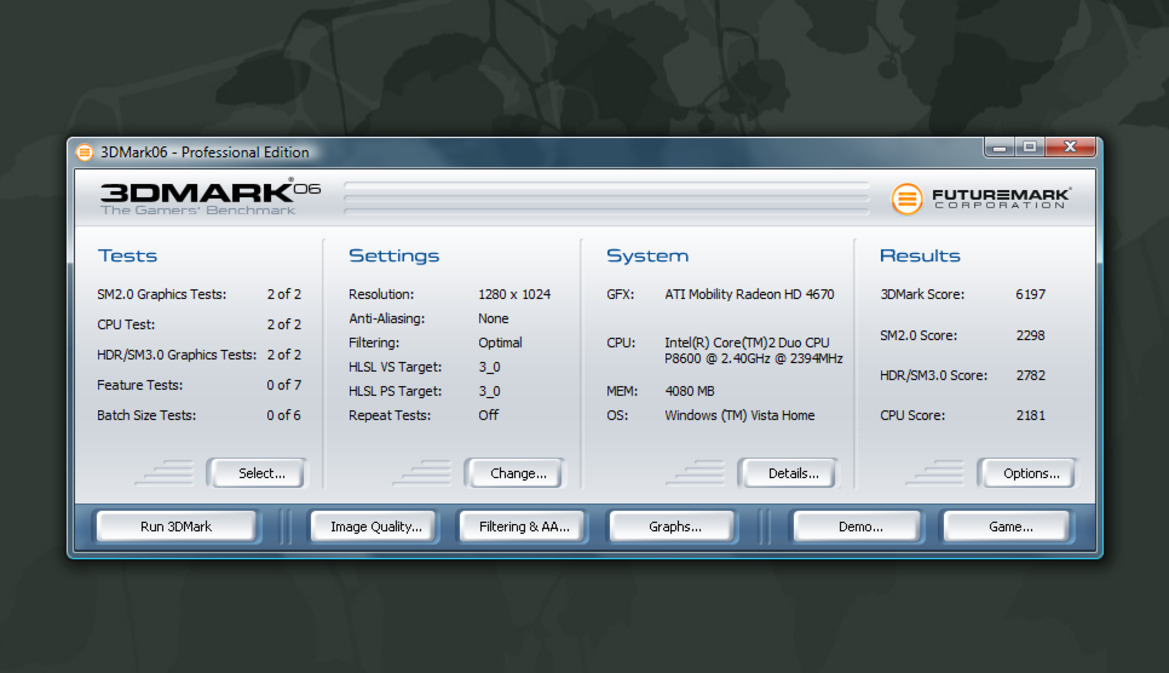Viewport: 1169px width, 673px height.
Task: Click the "3DMark06 - Professional Edition" window title
Action: click(x=204, y=153)
